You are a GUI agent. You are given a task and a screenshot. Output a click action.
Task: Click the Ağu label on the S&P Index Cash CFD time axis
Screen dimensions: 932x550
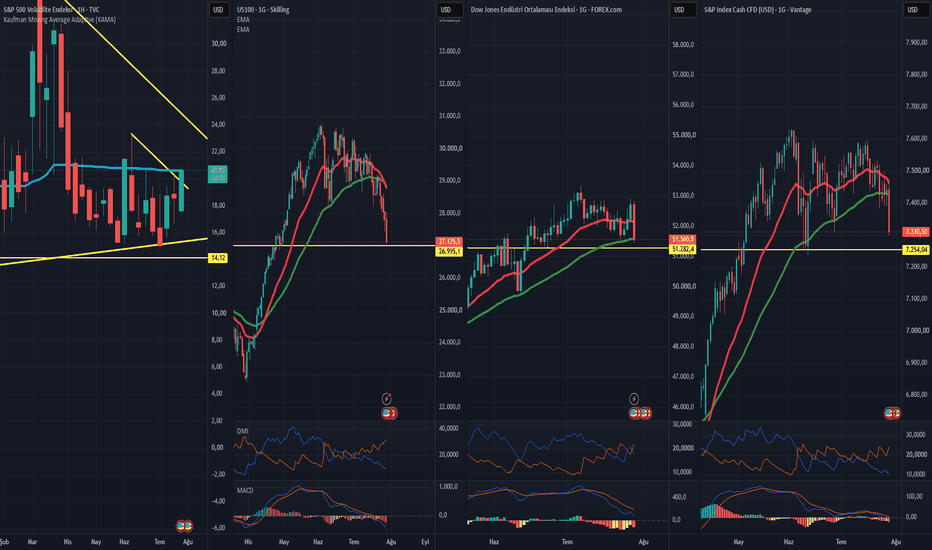coord(896,542)
